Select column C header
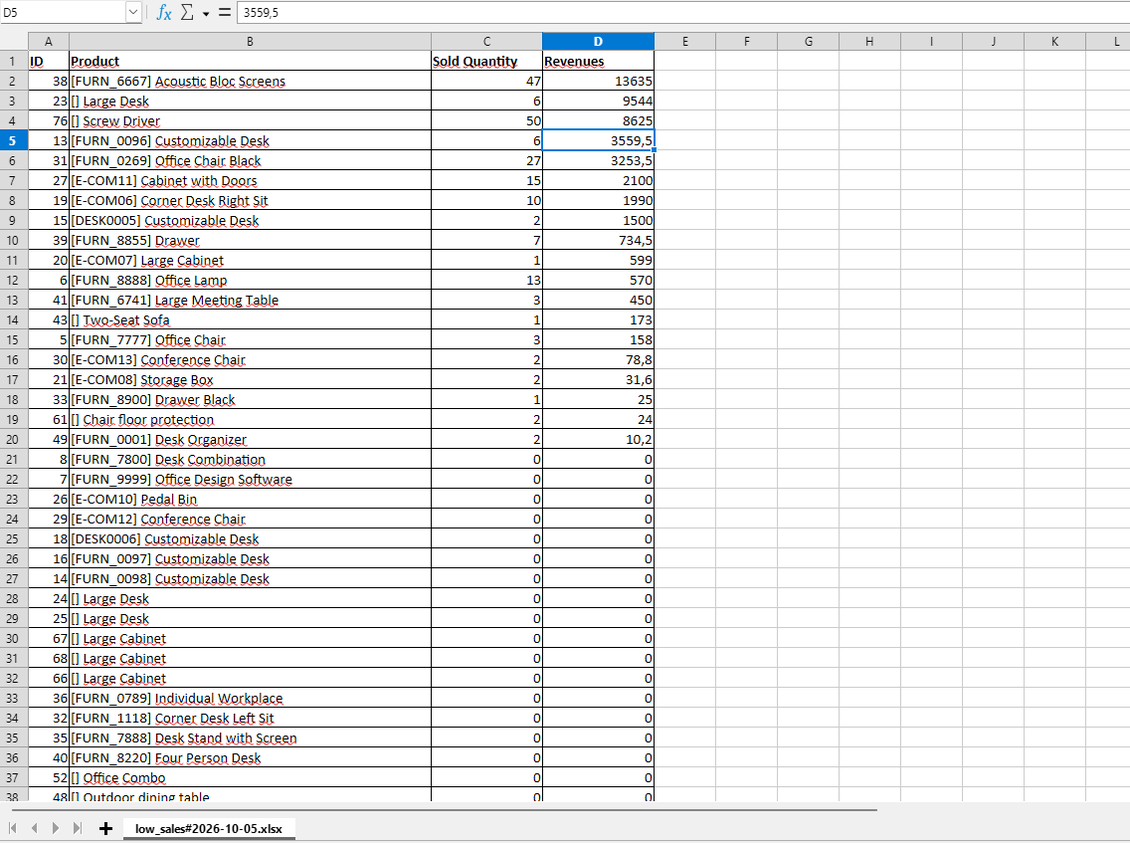1130x843 pixels. point(486,41)
